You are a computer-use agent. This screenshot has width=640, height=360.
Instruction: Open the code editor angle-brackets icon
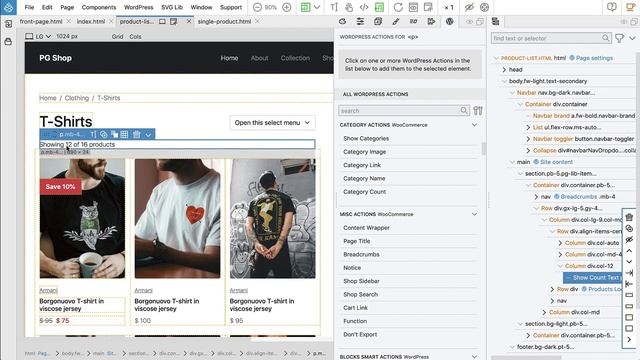pyautogui.click(x=364, y=7)
